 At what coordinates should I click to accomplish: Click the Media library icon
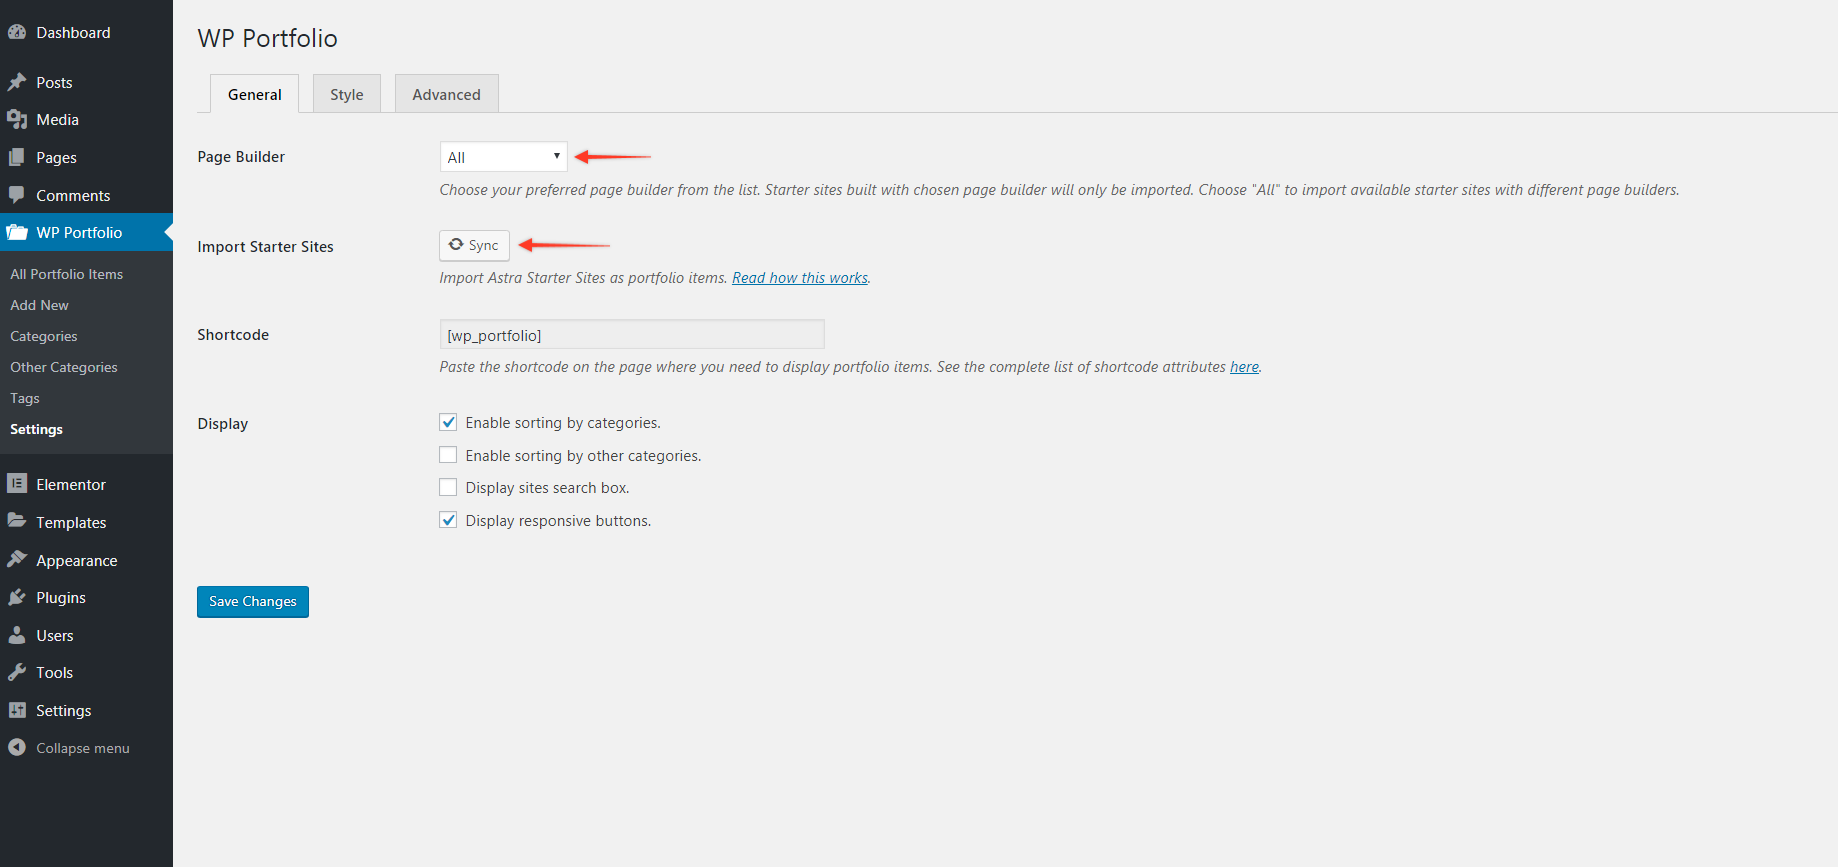17,119
